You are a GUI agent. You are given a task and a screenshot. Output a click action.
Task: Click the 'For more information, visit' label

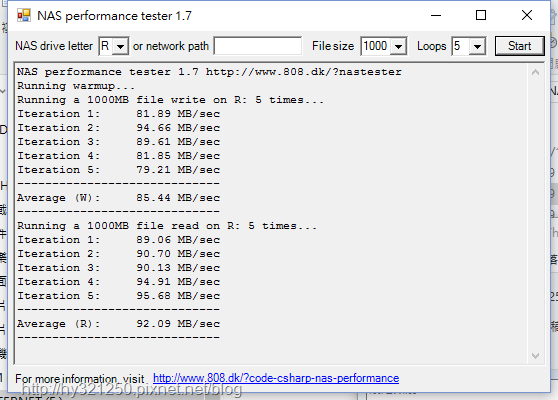(x=79, y=378)
